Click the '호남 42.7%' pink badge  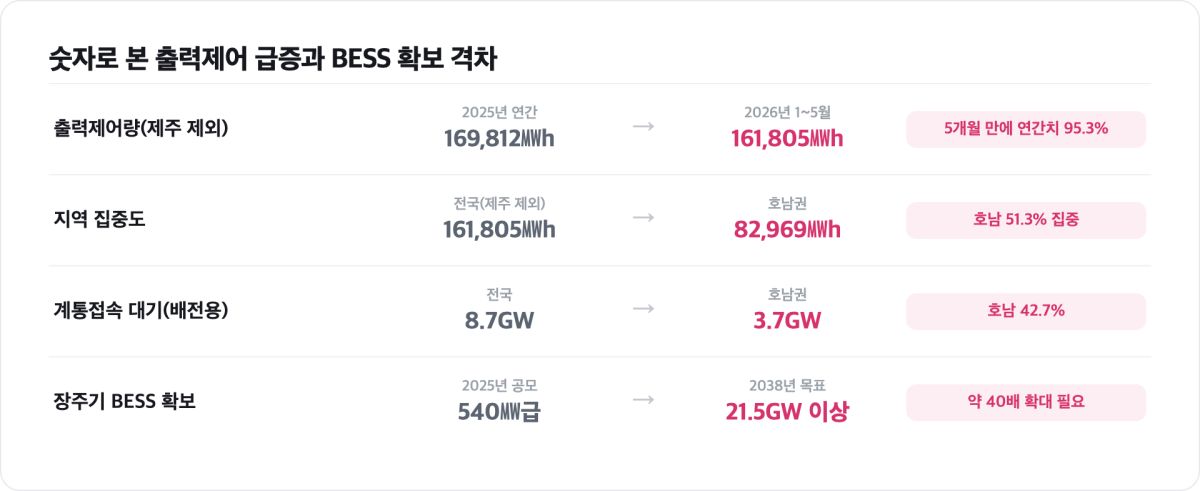click(1026, 311)
